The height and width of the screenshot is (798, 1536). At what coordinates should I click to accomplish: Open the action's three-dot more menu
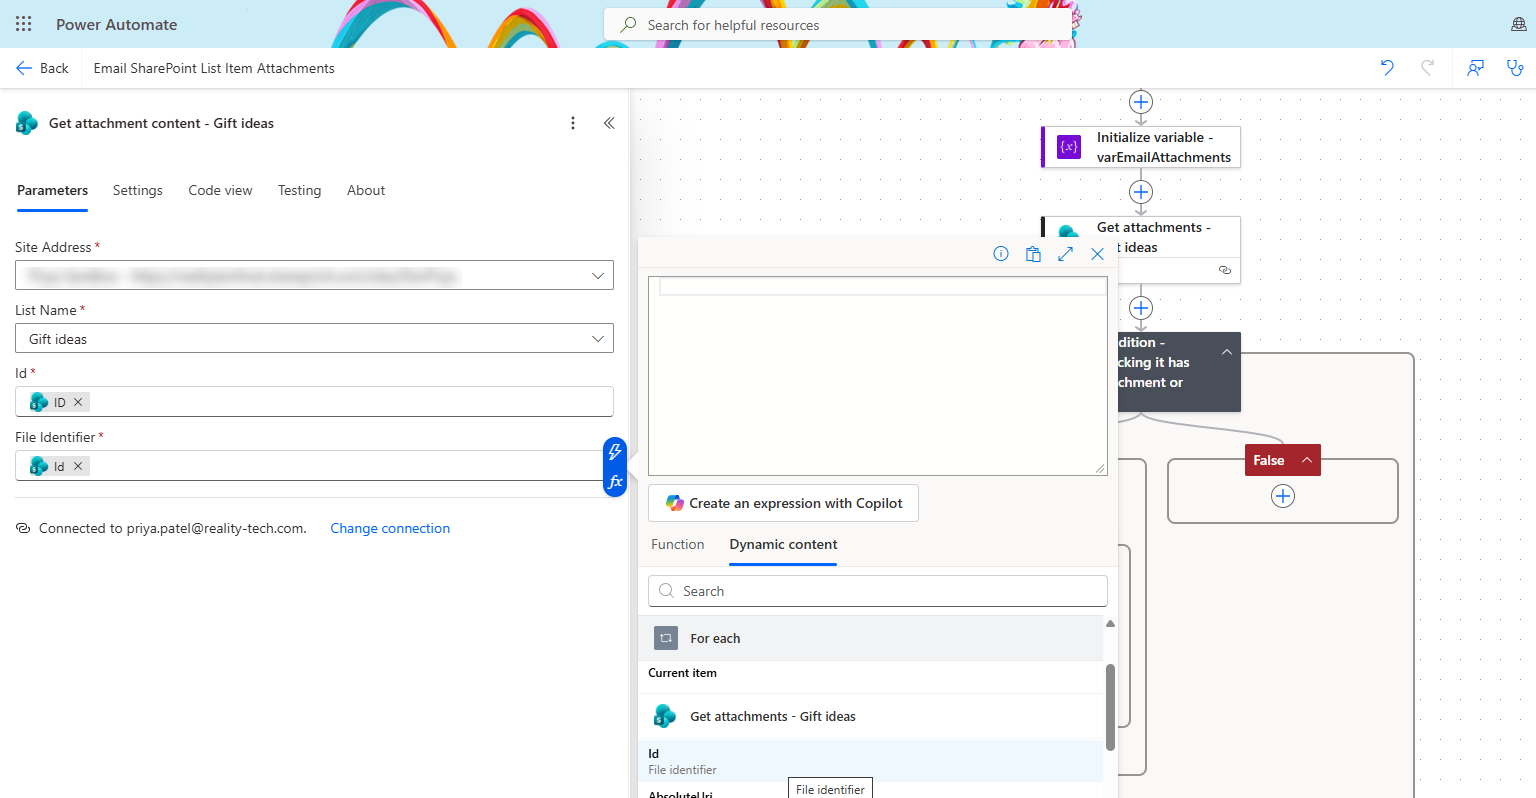tap(573, 123)
